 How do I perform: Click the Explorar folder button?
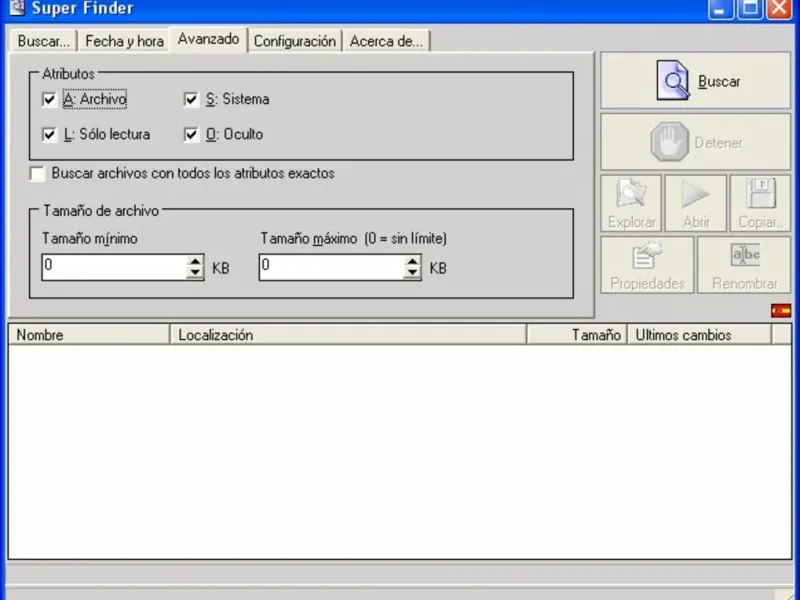pos(631,204)
